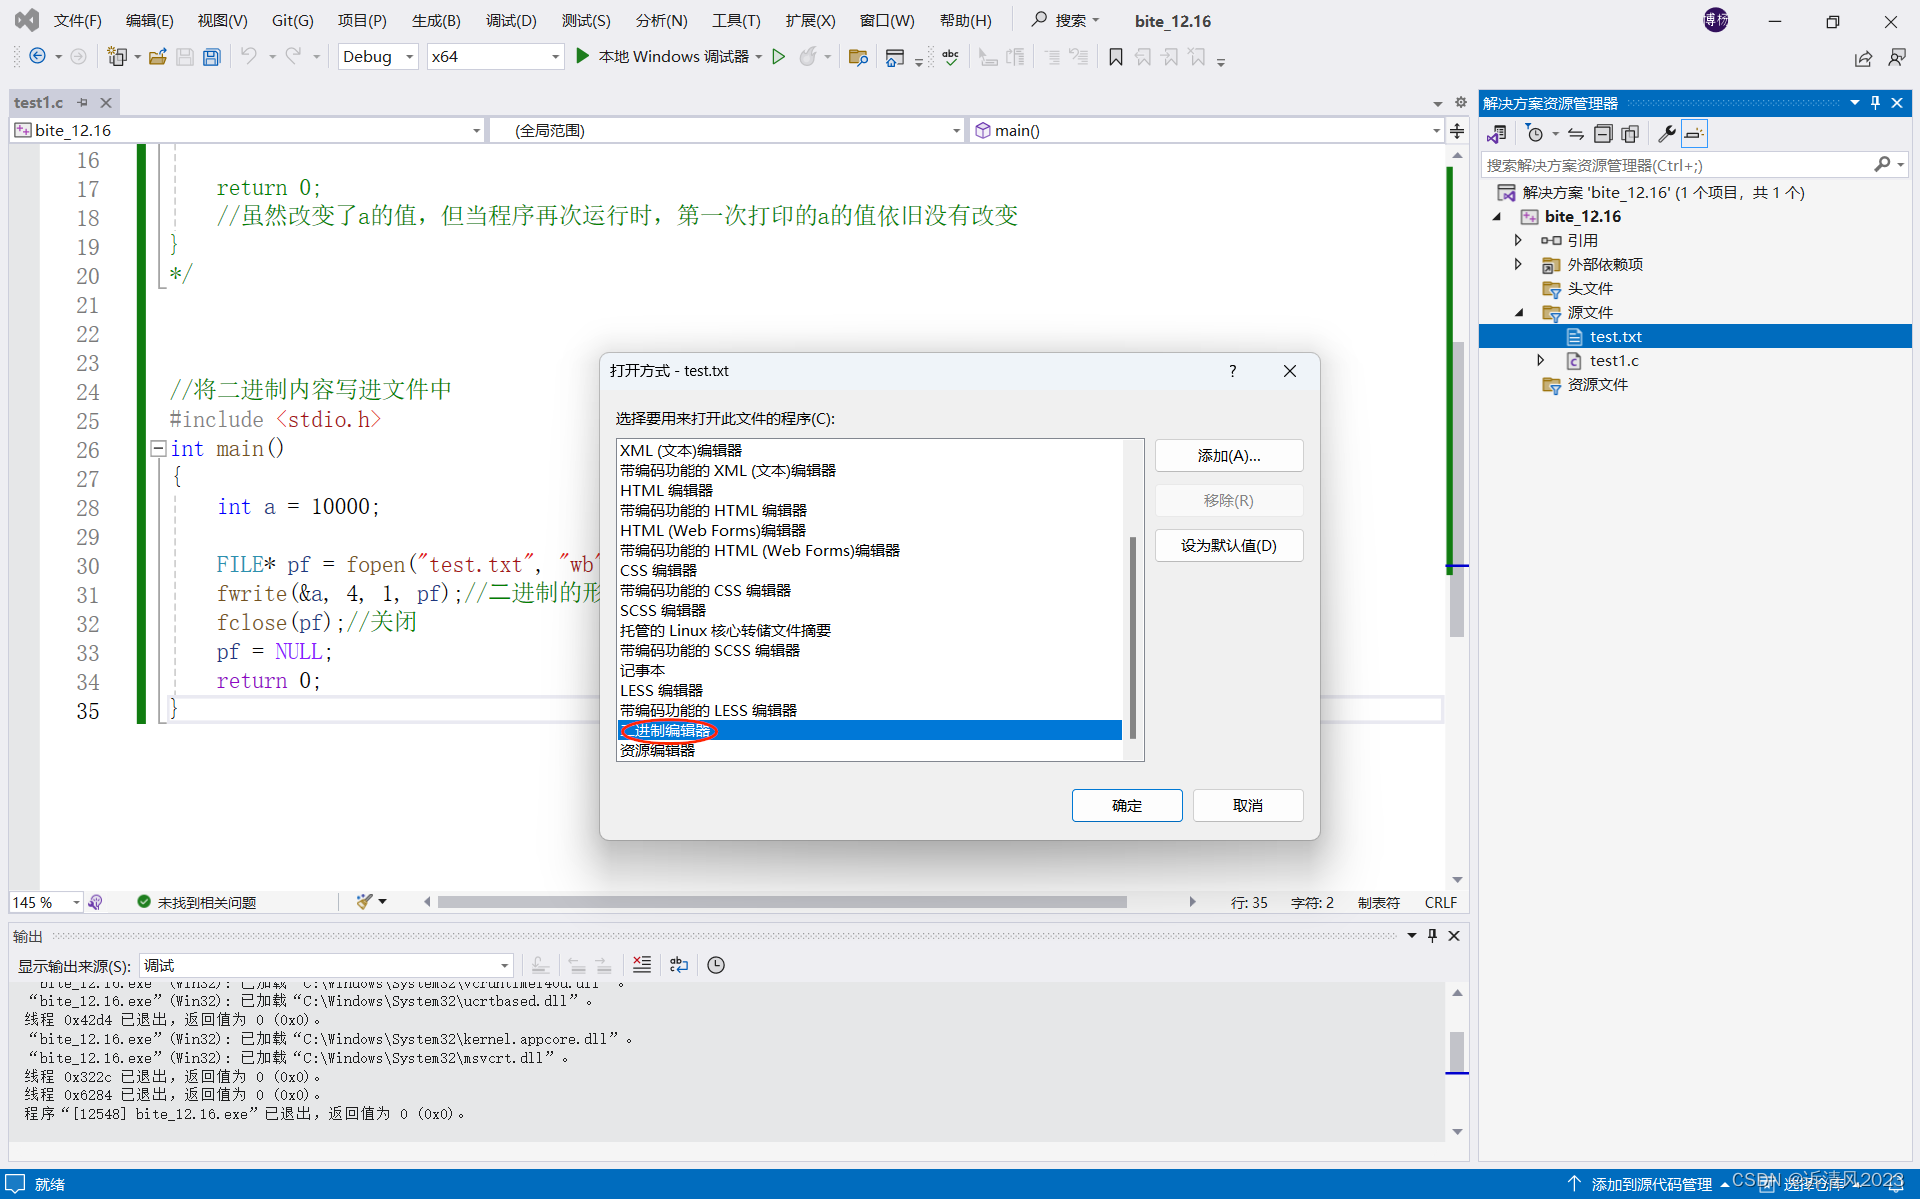Click the Clear All output icon
Image resolution: width=1920 pixels, height=1199 pixels.
(x=642, y=965)
